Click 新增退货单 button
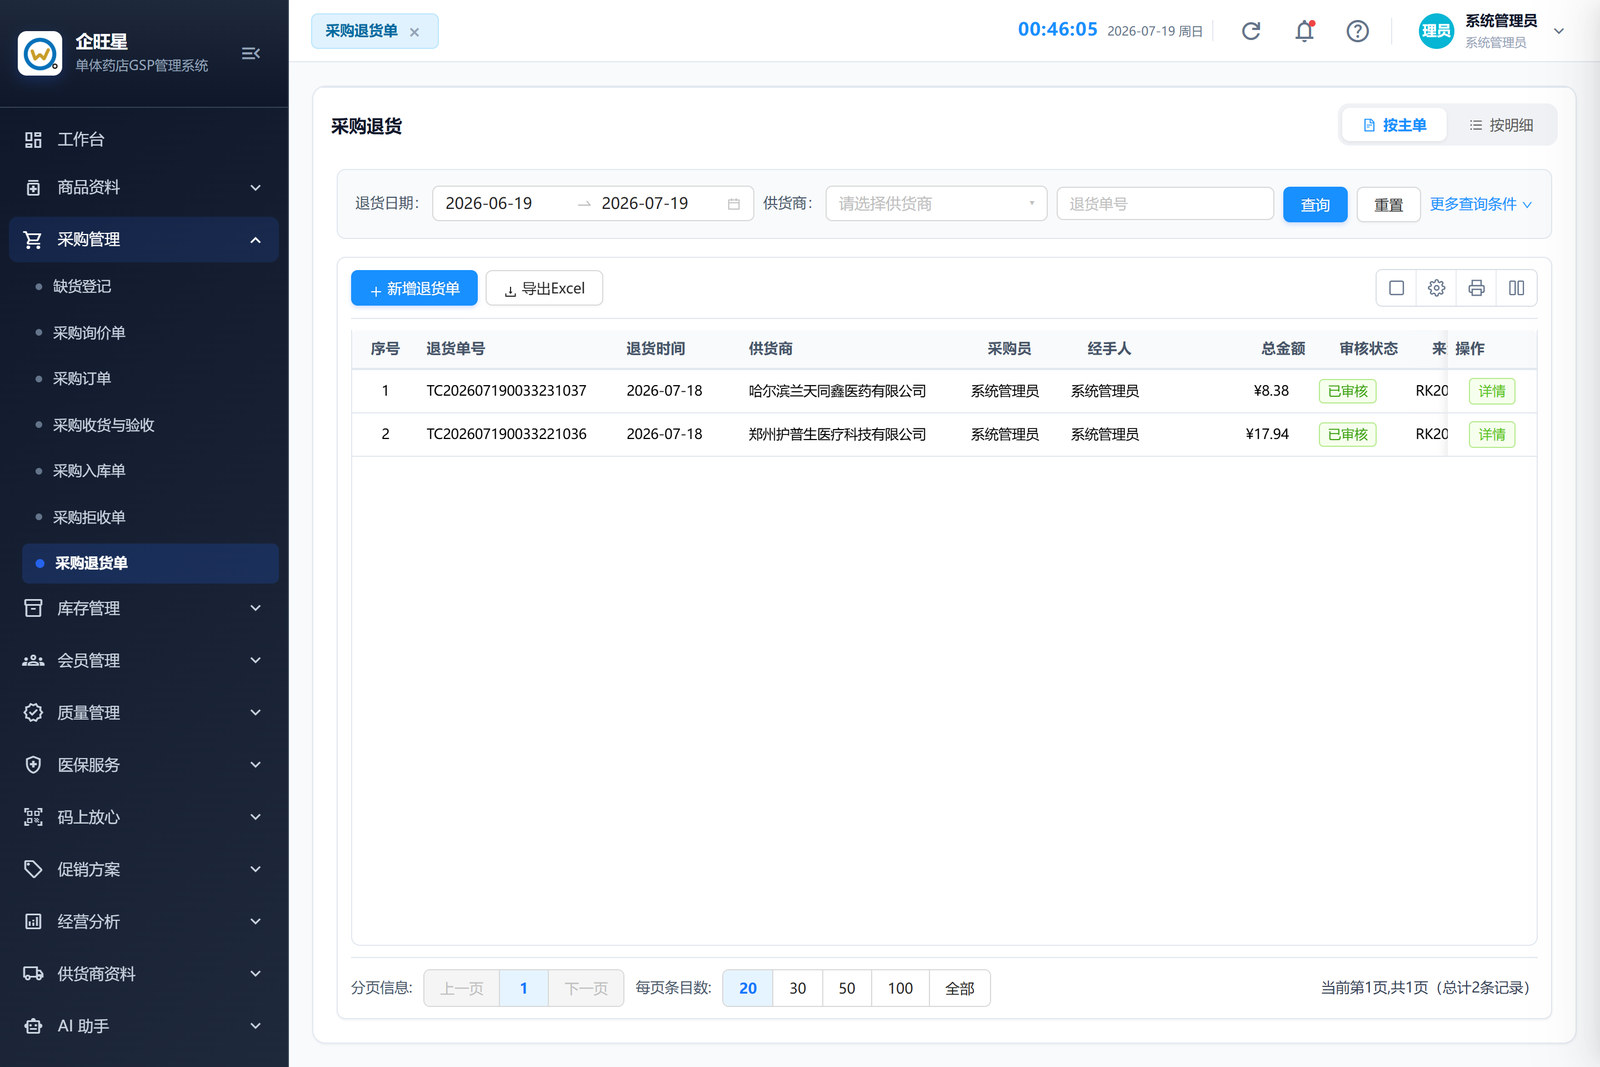 (x=414, y=288)
